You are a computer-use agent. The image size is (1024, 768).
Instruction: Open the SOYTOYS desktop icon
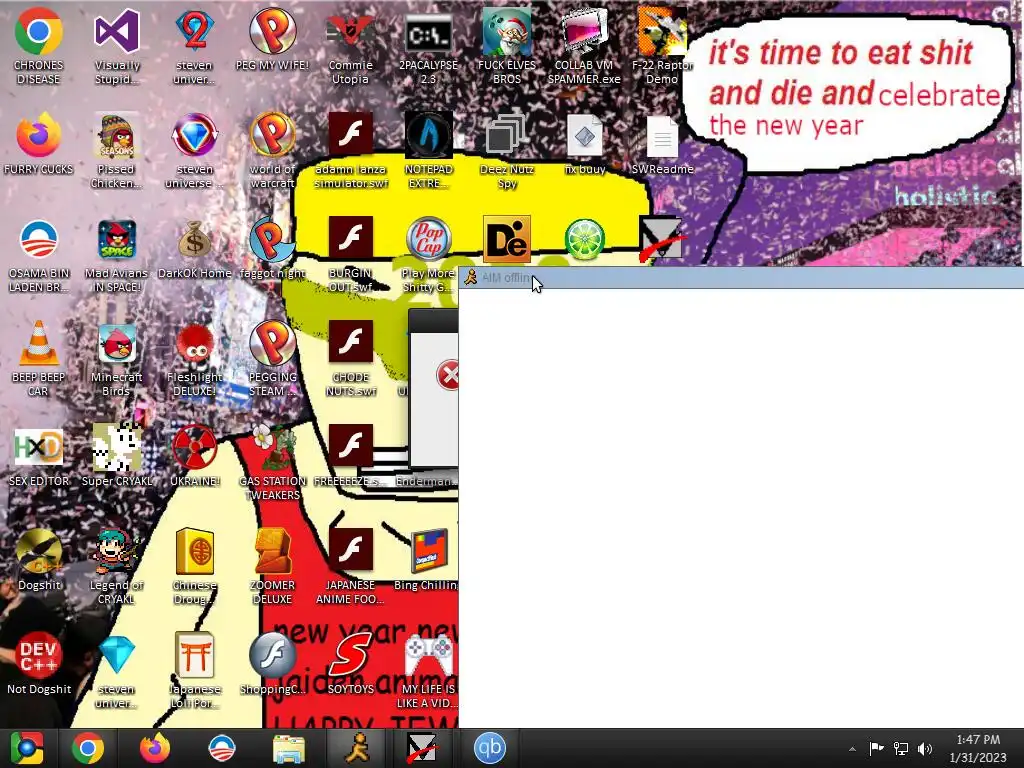click(351, 656)
